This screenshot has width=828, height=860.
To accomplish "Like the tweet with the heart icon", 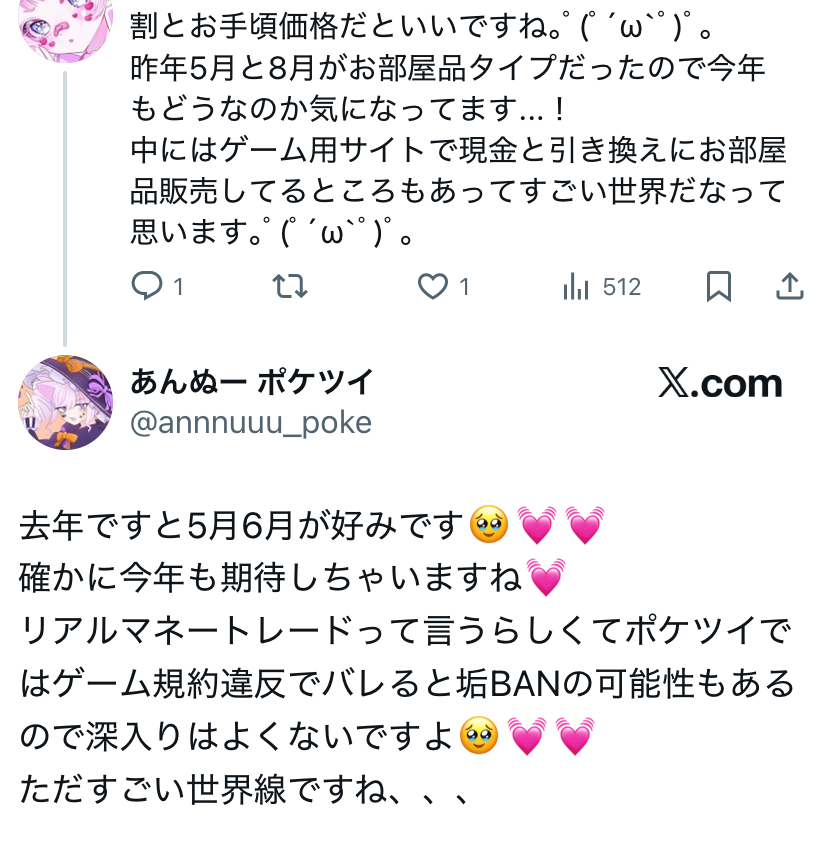I will [432, 288].
